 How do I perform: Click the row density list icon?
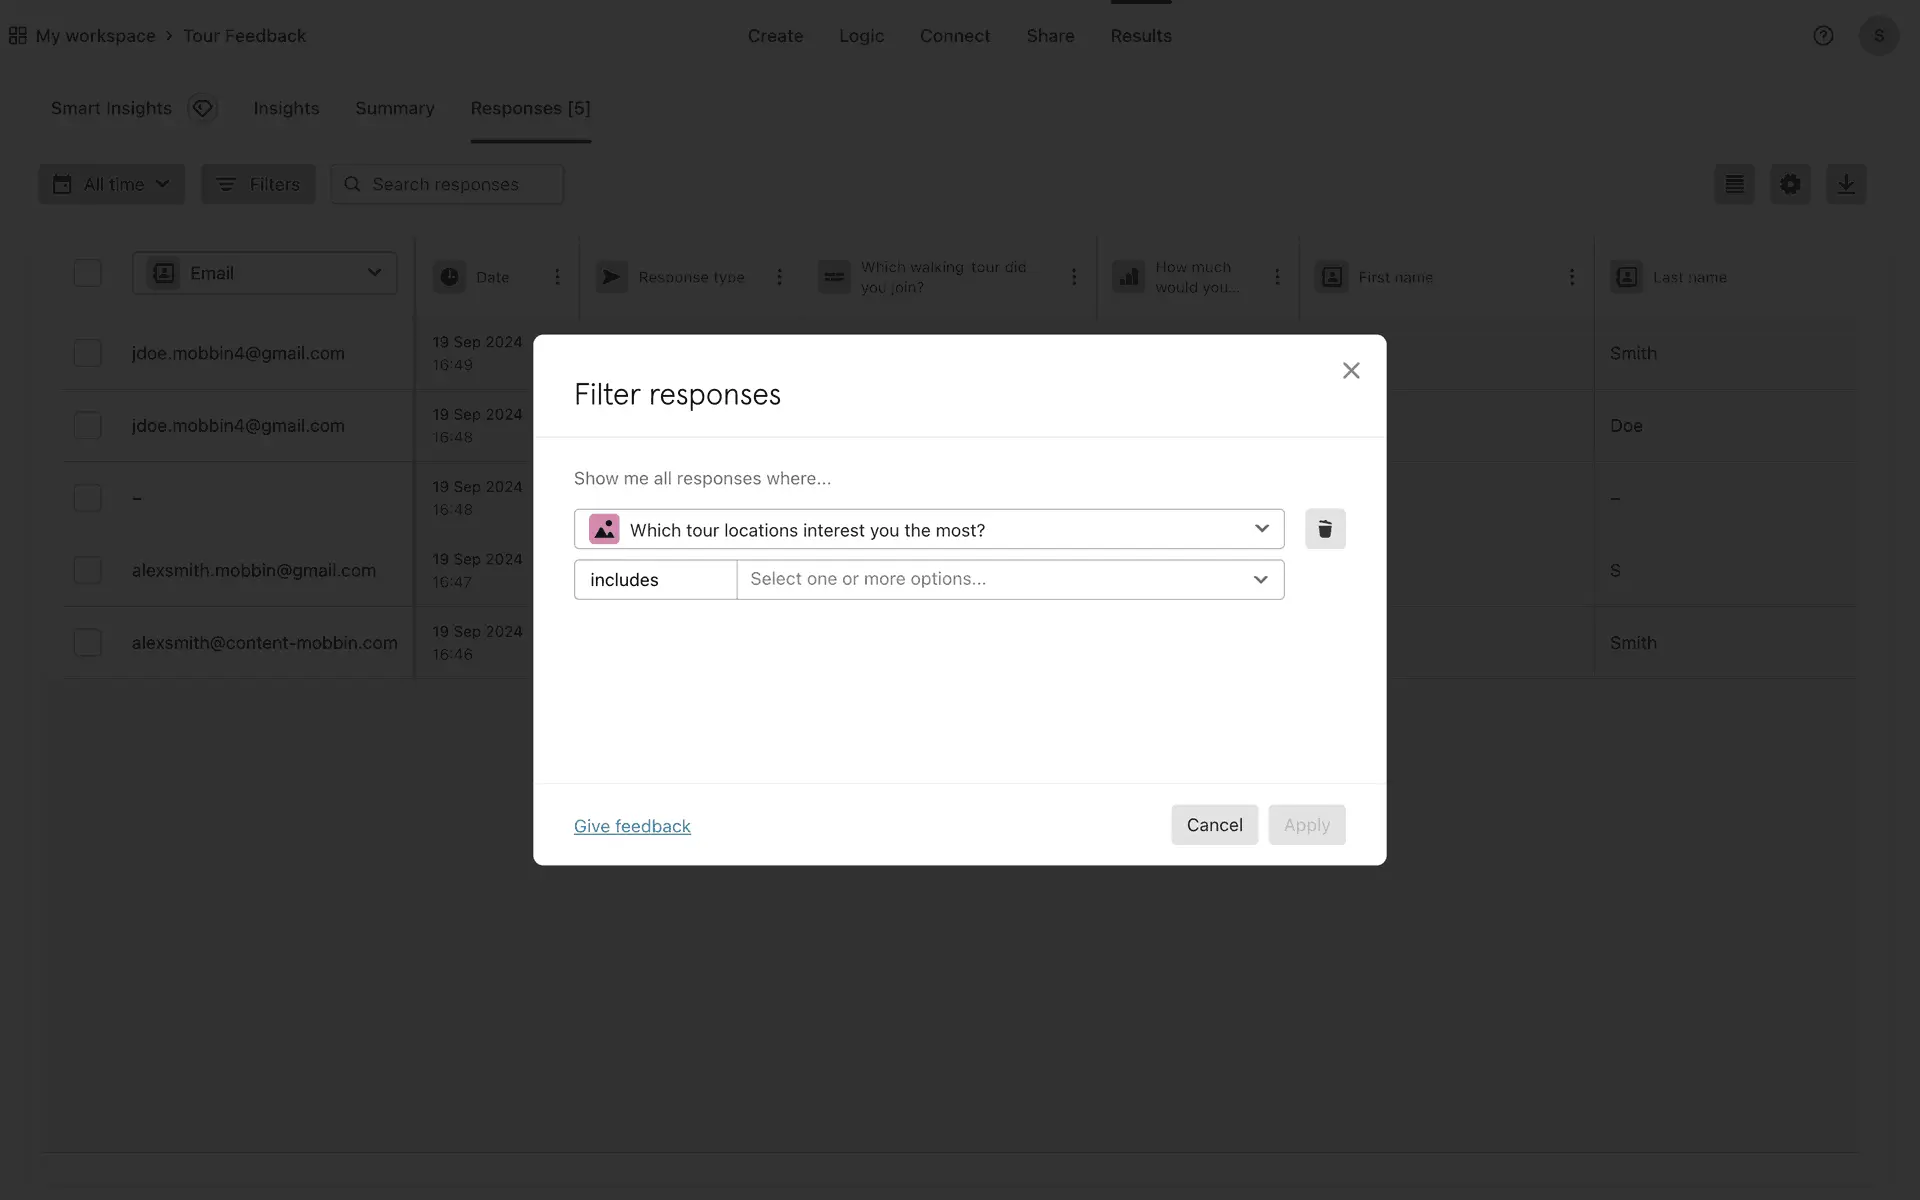tap(1734, 185)
